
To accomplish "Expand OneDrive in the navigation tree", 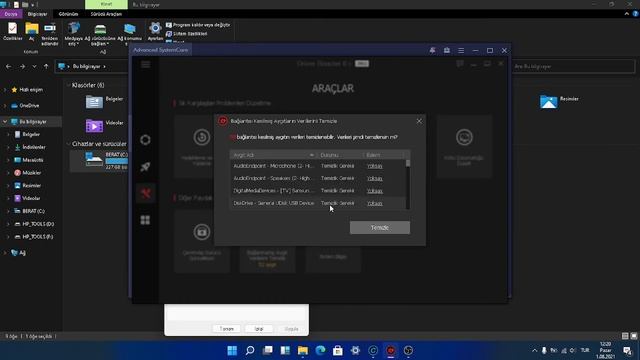I will 5,106.
